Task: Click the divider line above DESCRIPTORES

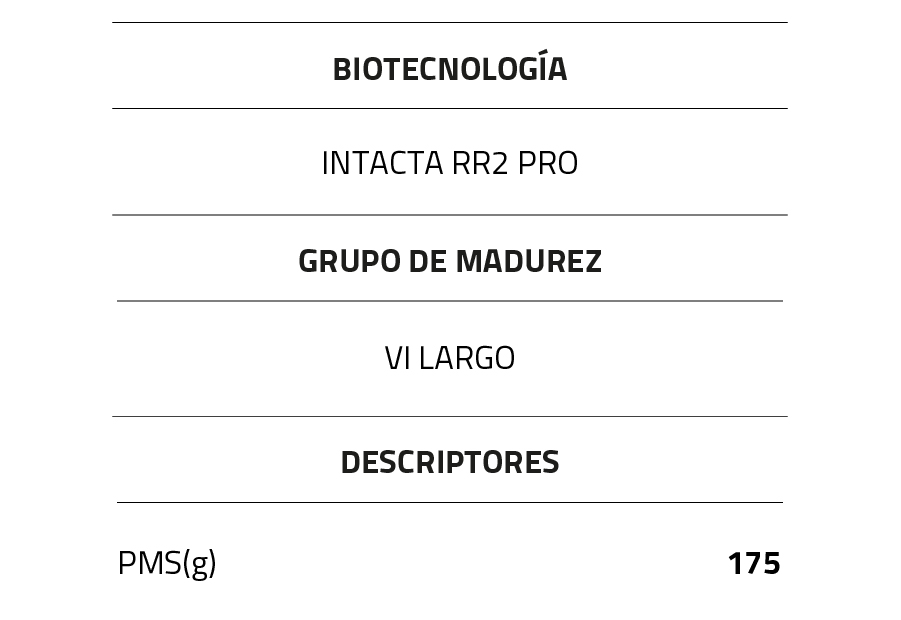Action: 450,416
